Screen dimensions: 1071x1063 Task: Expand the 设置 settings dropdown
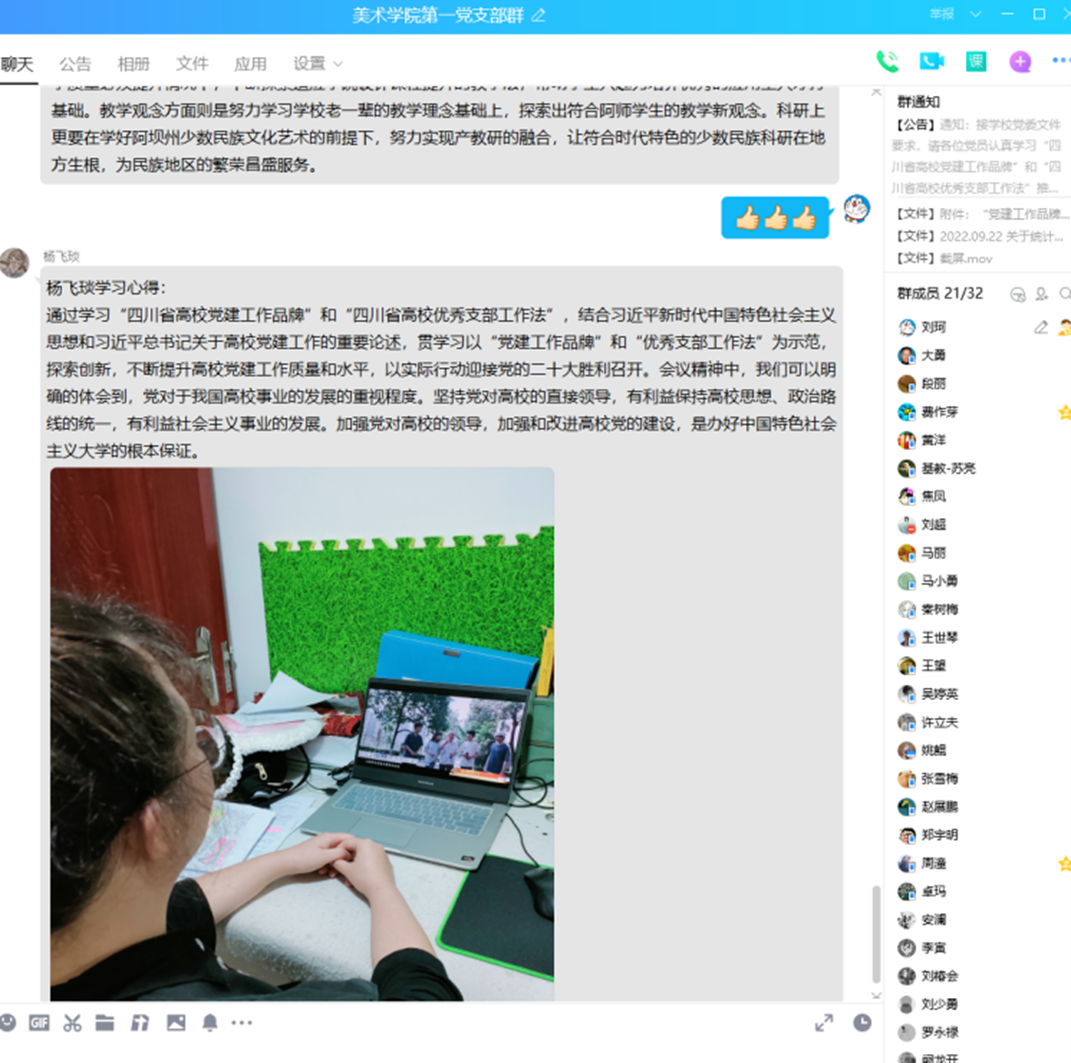tap(318, 64)
